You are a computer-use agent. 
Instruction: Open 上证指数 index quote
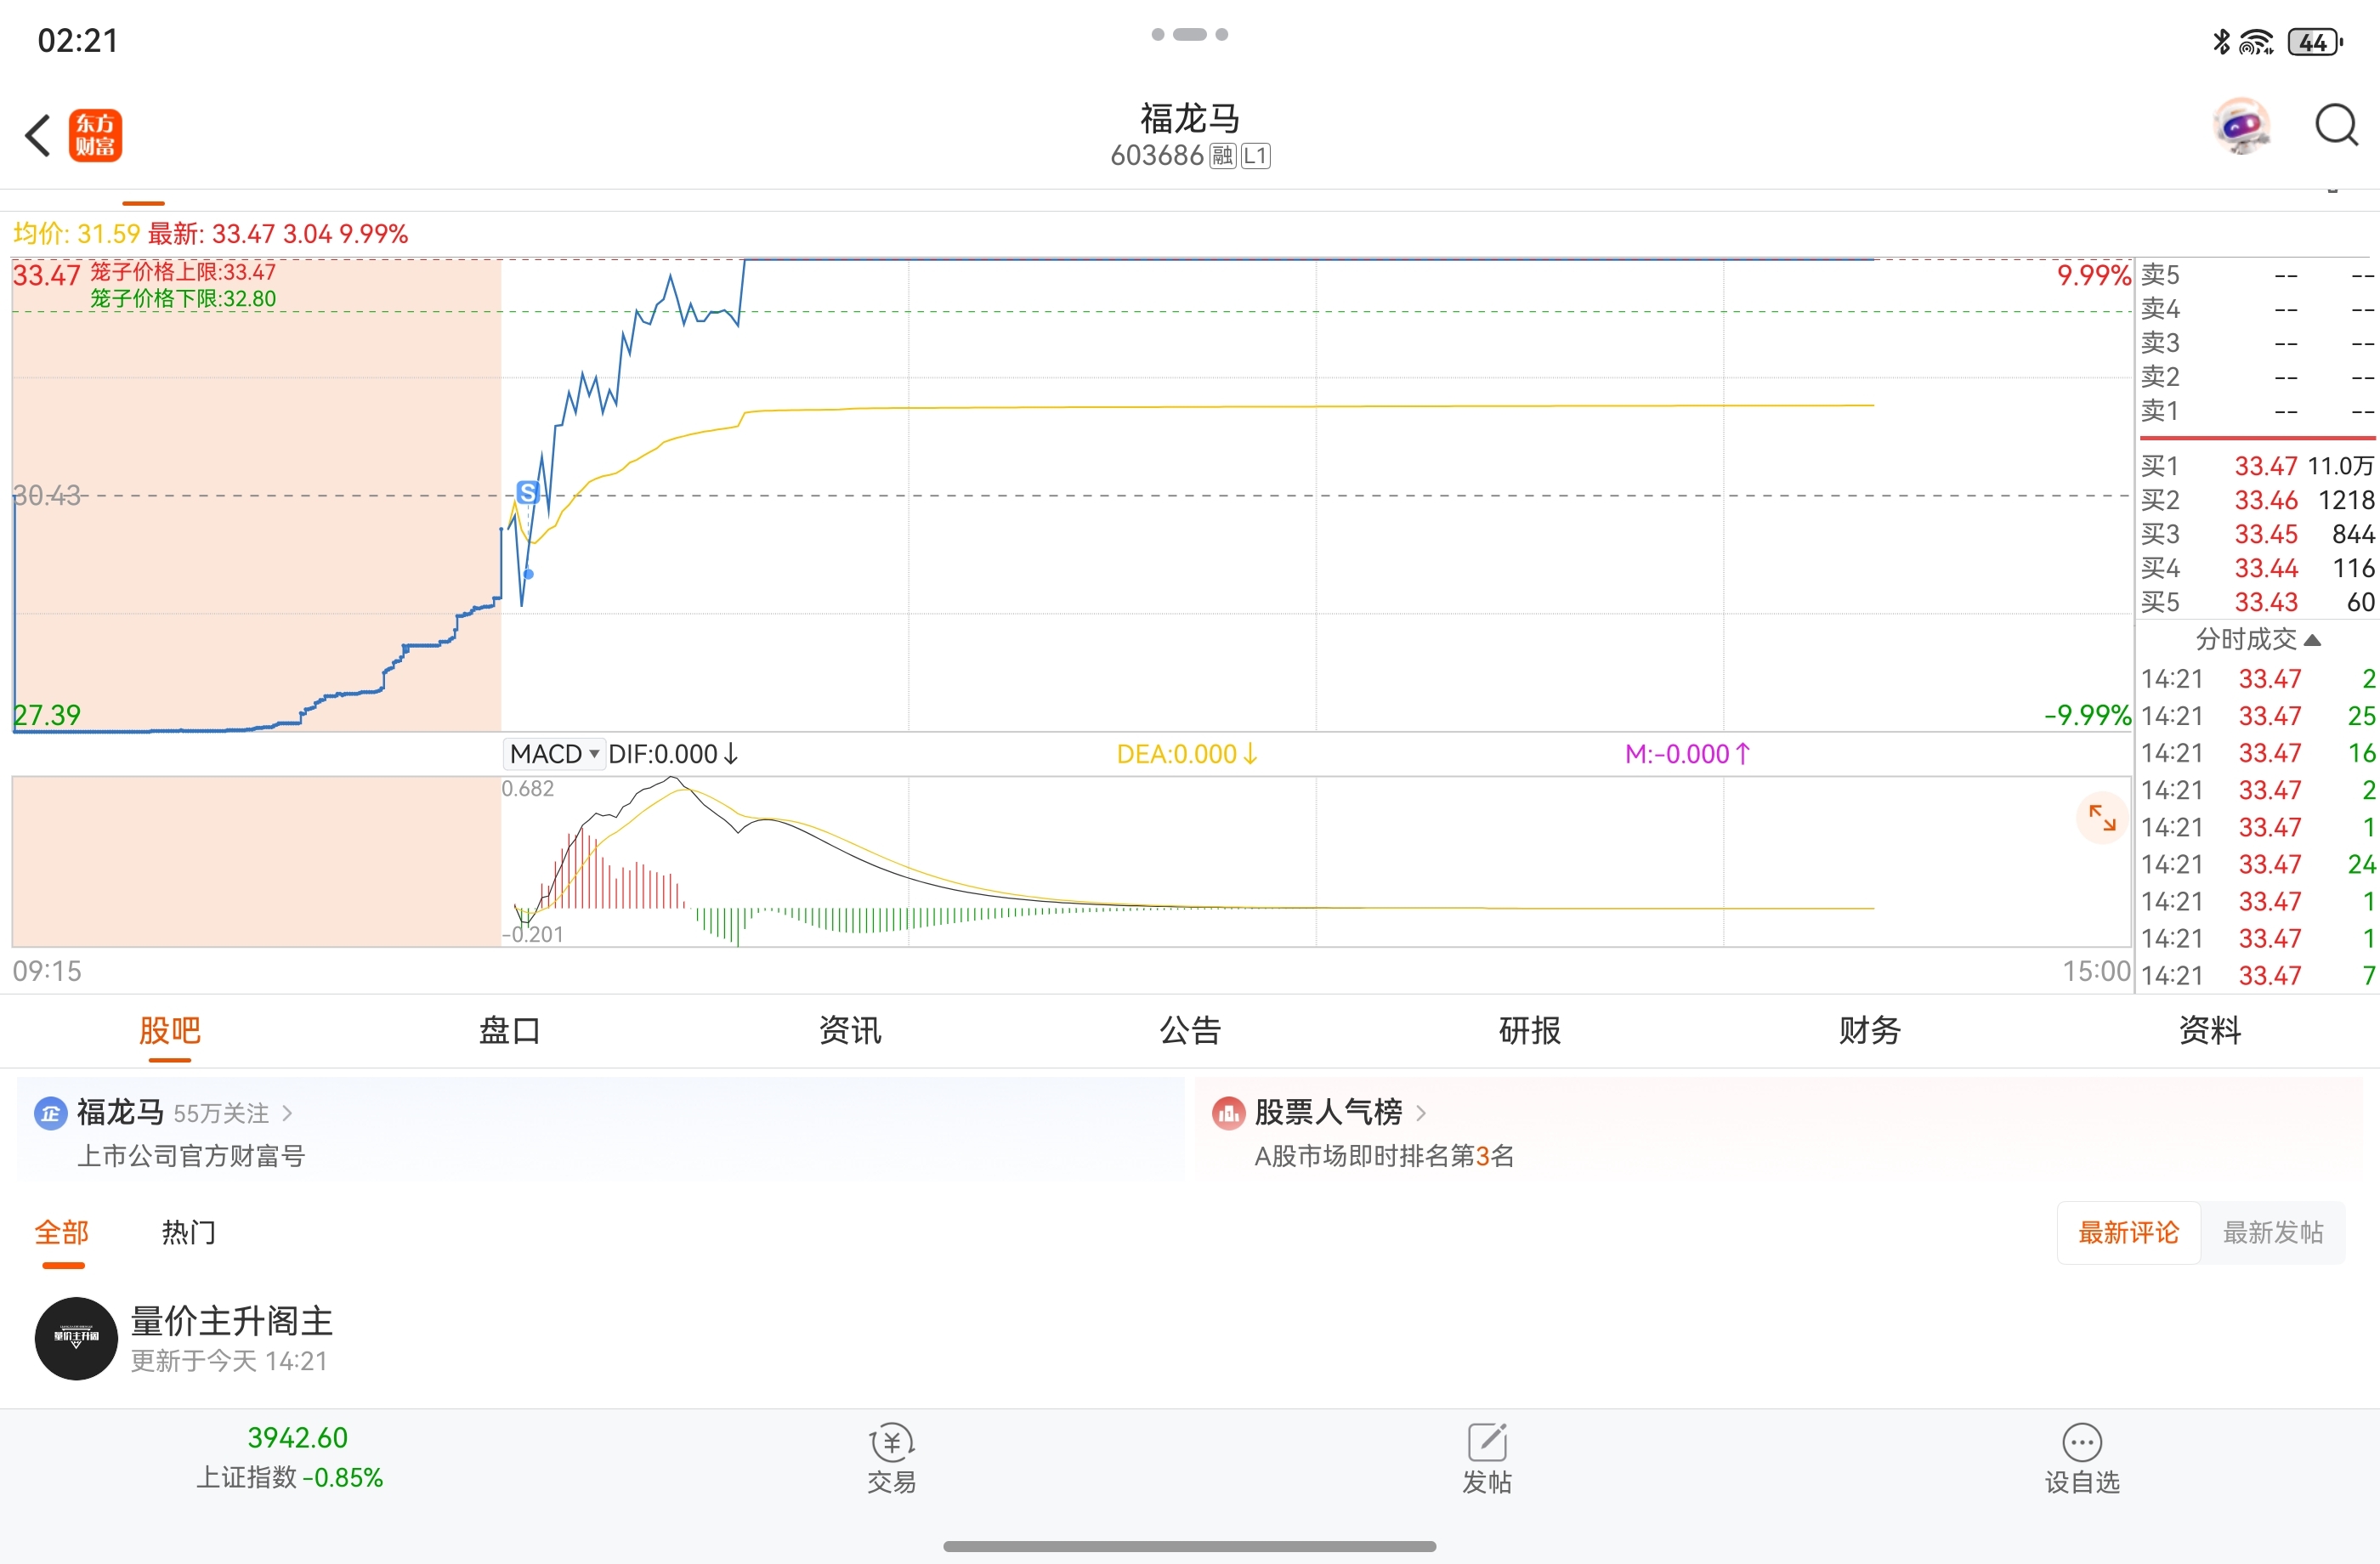point(290,1458)
